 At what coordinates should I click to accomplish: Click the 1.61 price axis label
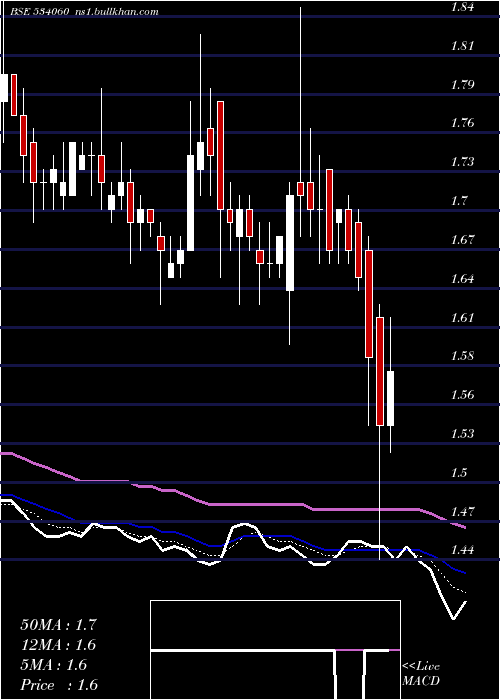(x=462, y=317)
